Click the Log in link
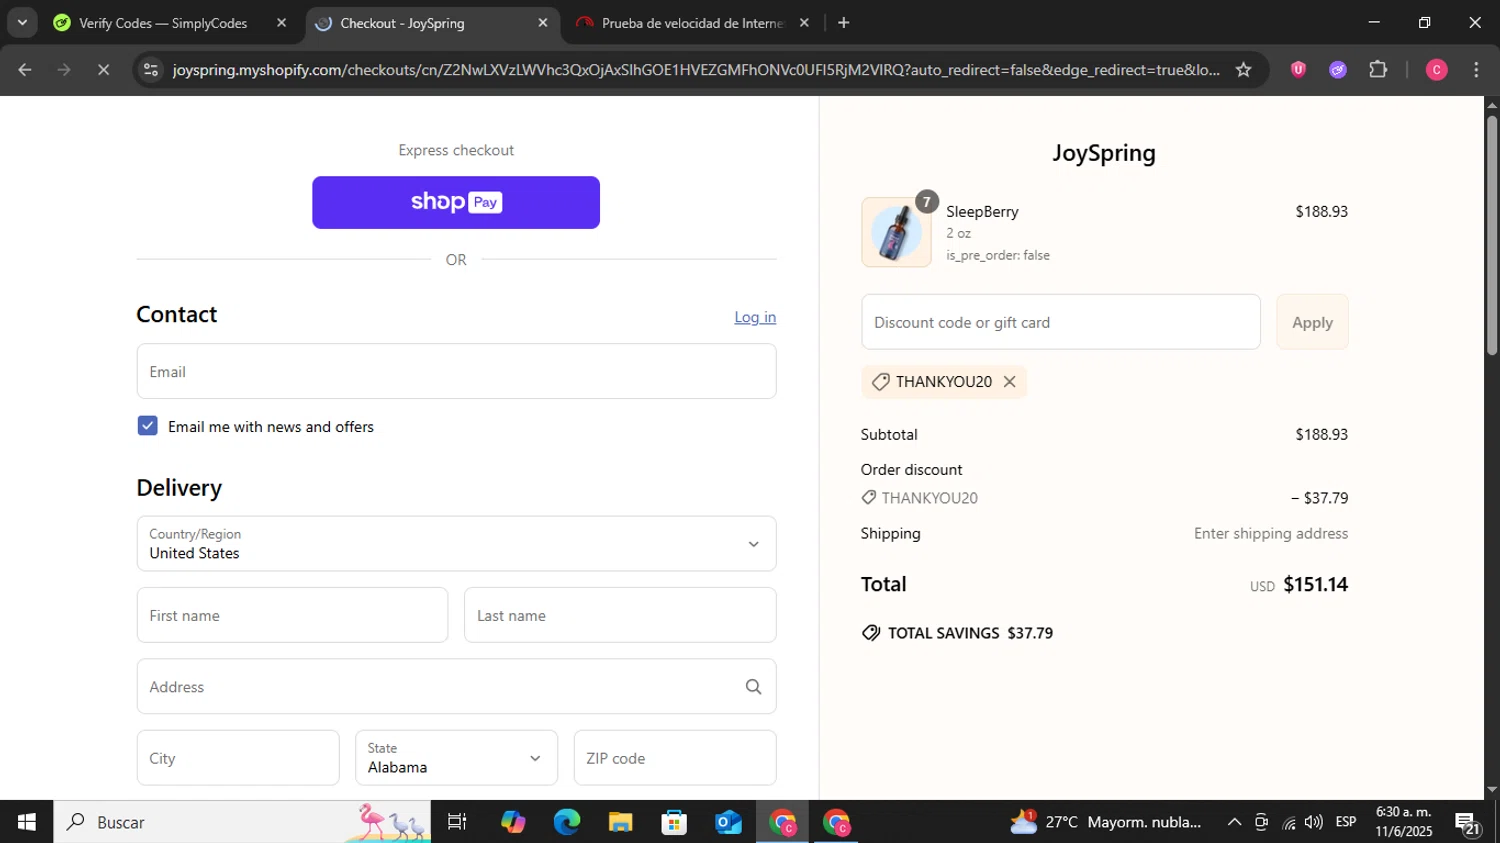The height and width of the screenshot is (843, 1500). [x=755, y=317]
